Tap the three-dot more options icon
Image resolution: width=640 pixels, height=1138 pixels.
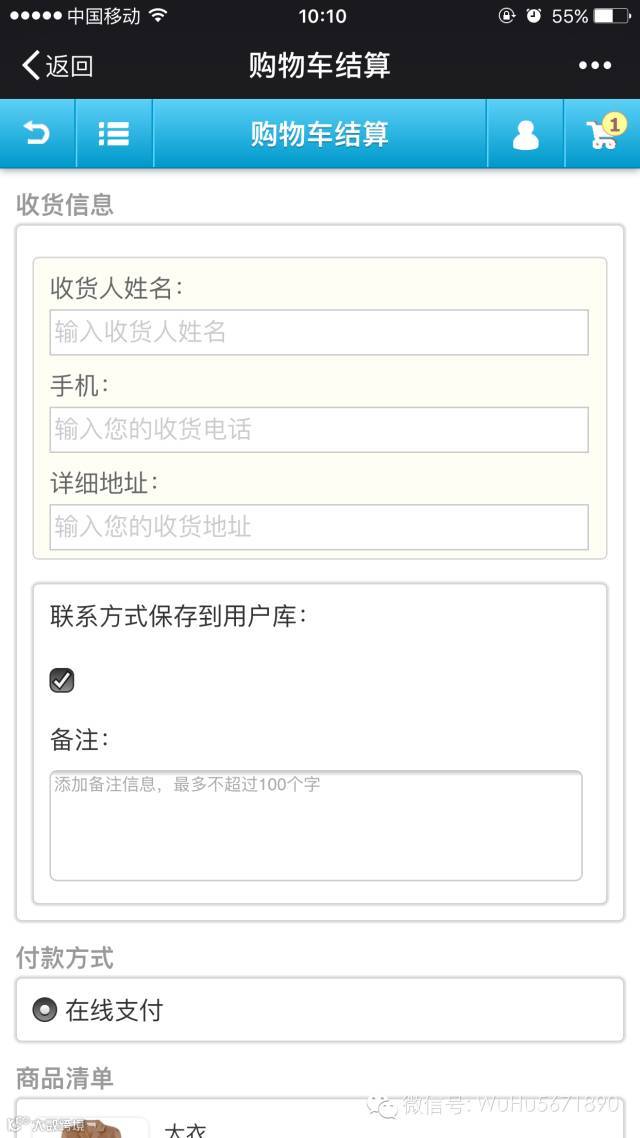(x=595, y=65)
